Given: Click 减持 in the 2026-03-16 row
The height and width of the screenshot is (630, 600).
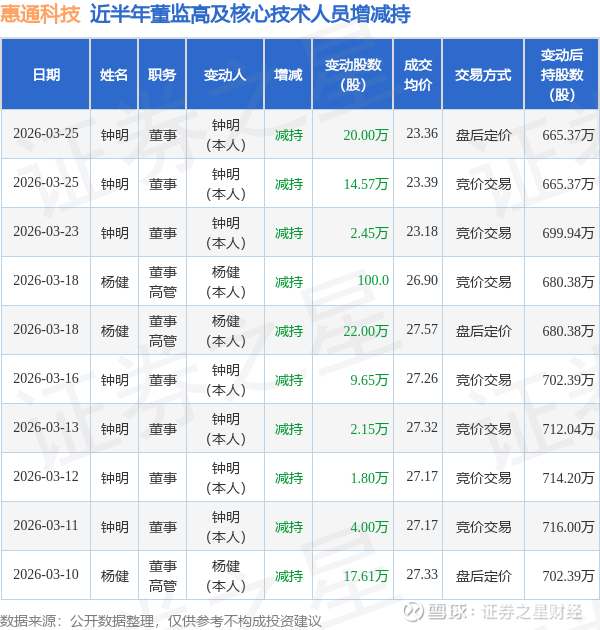Looking at the screenshot, I should click(289, 380).
